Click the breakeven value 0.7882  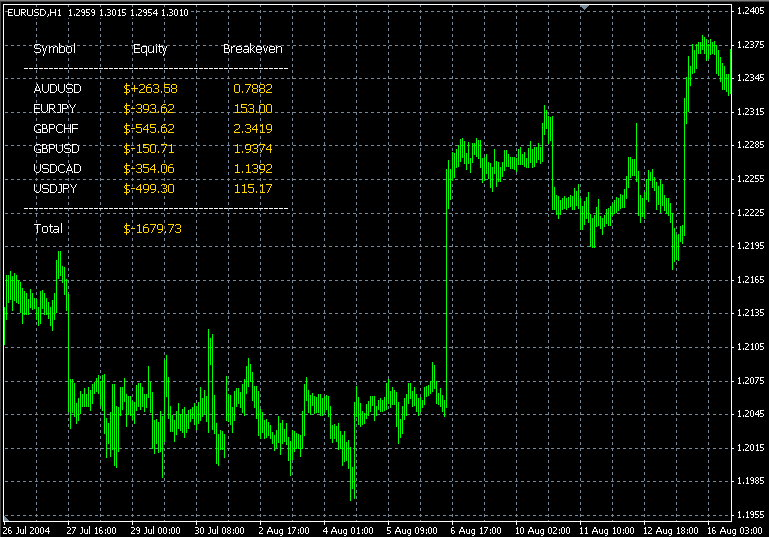click(253, 89)
